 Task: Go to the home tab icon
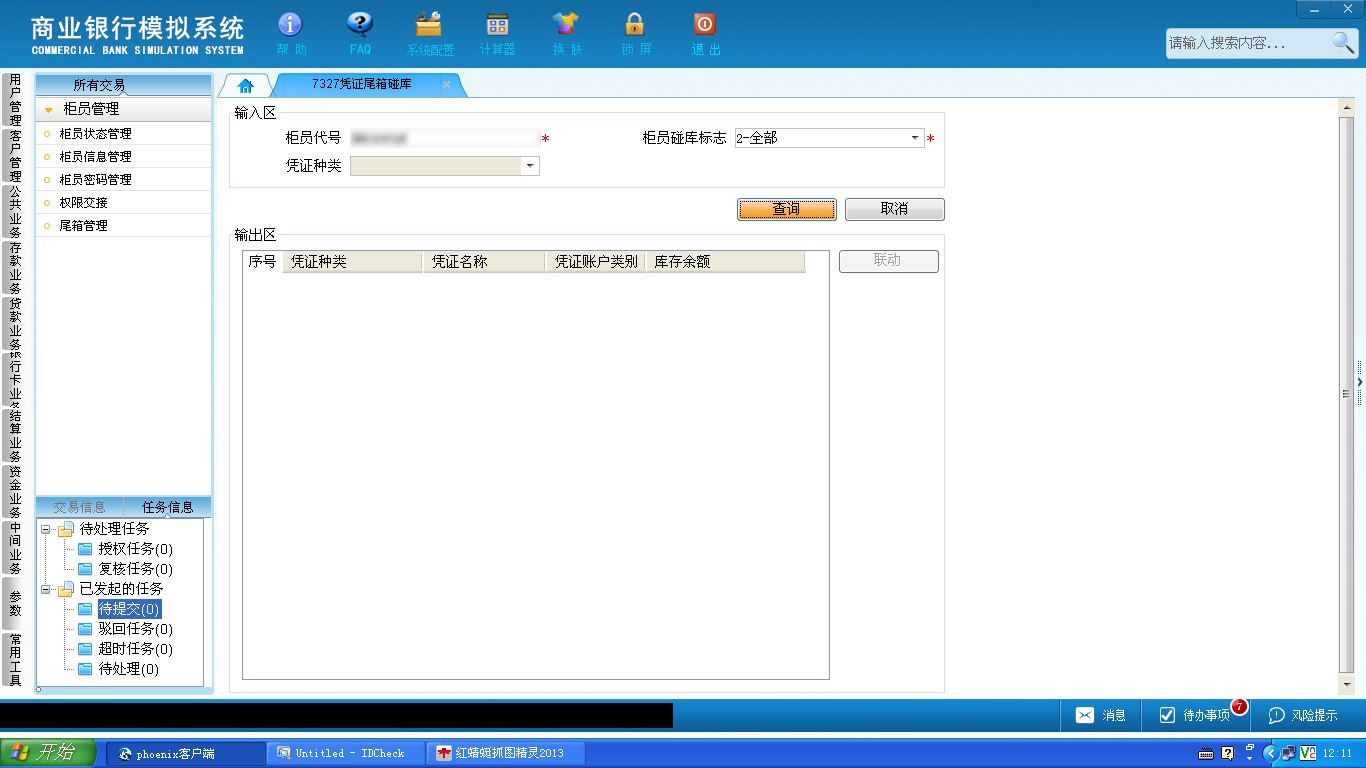click(x=246, y=86)
